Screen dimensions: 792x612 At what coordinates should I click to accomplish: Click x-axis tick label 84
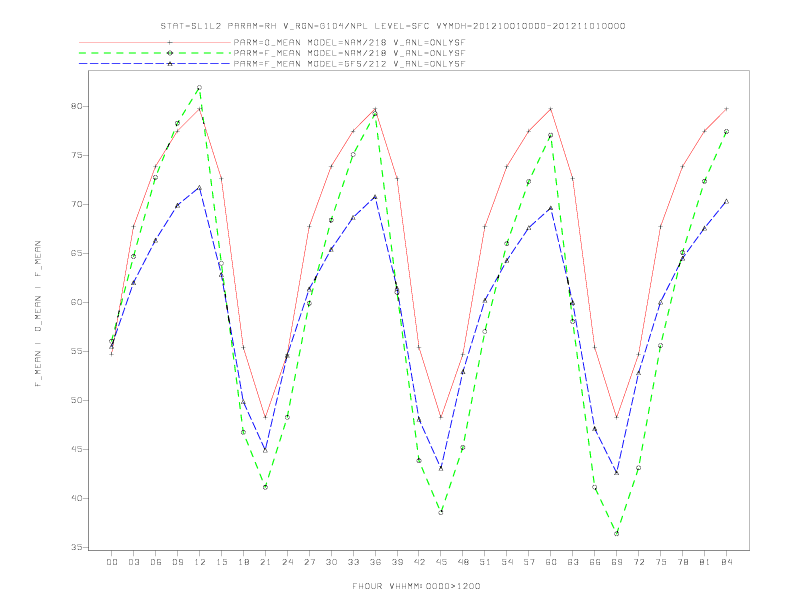(x=726, y=562)
